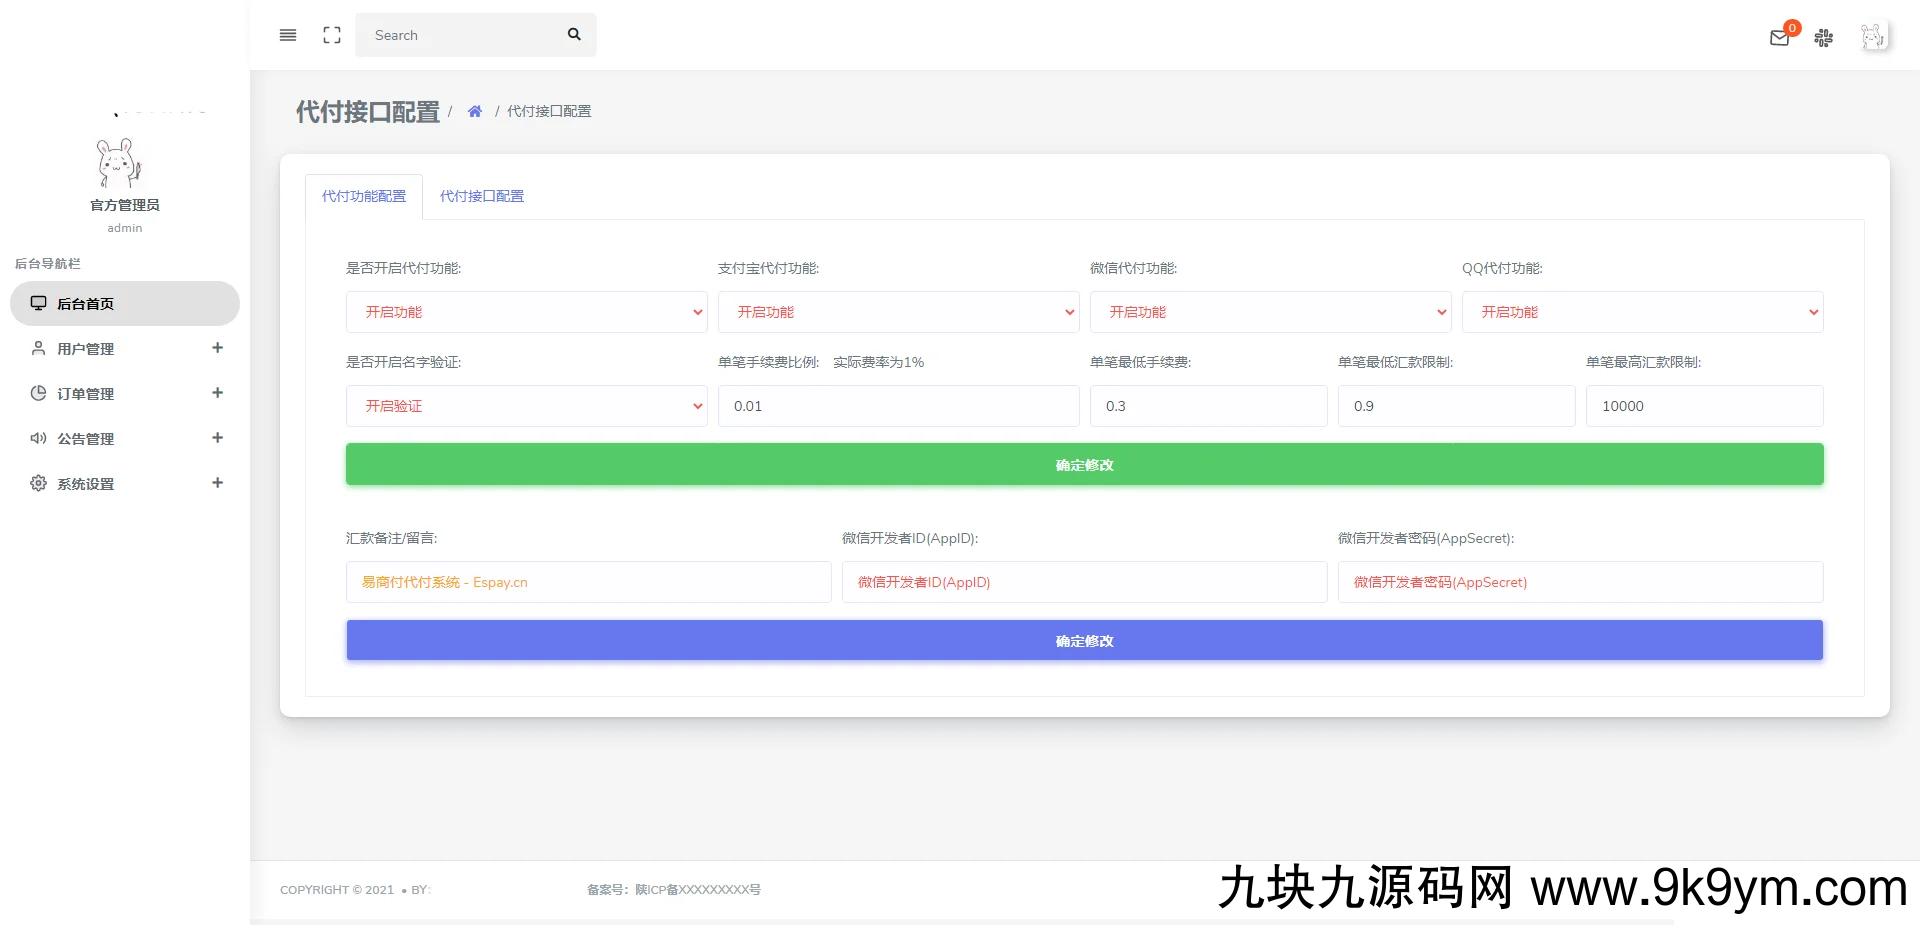1920x925 pixels.
Task: Open the 是否开启代付功能 dropdown
Action: [526, 312]
